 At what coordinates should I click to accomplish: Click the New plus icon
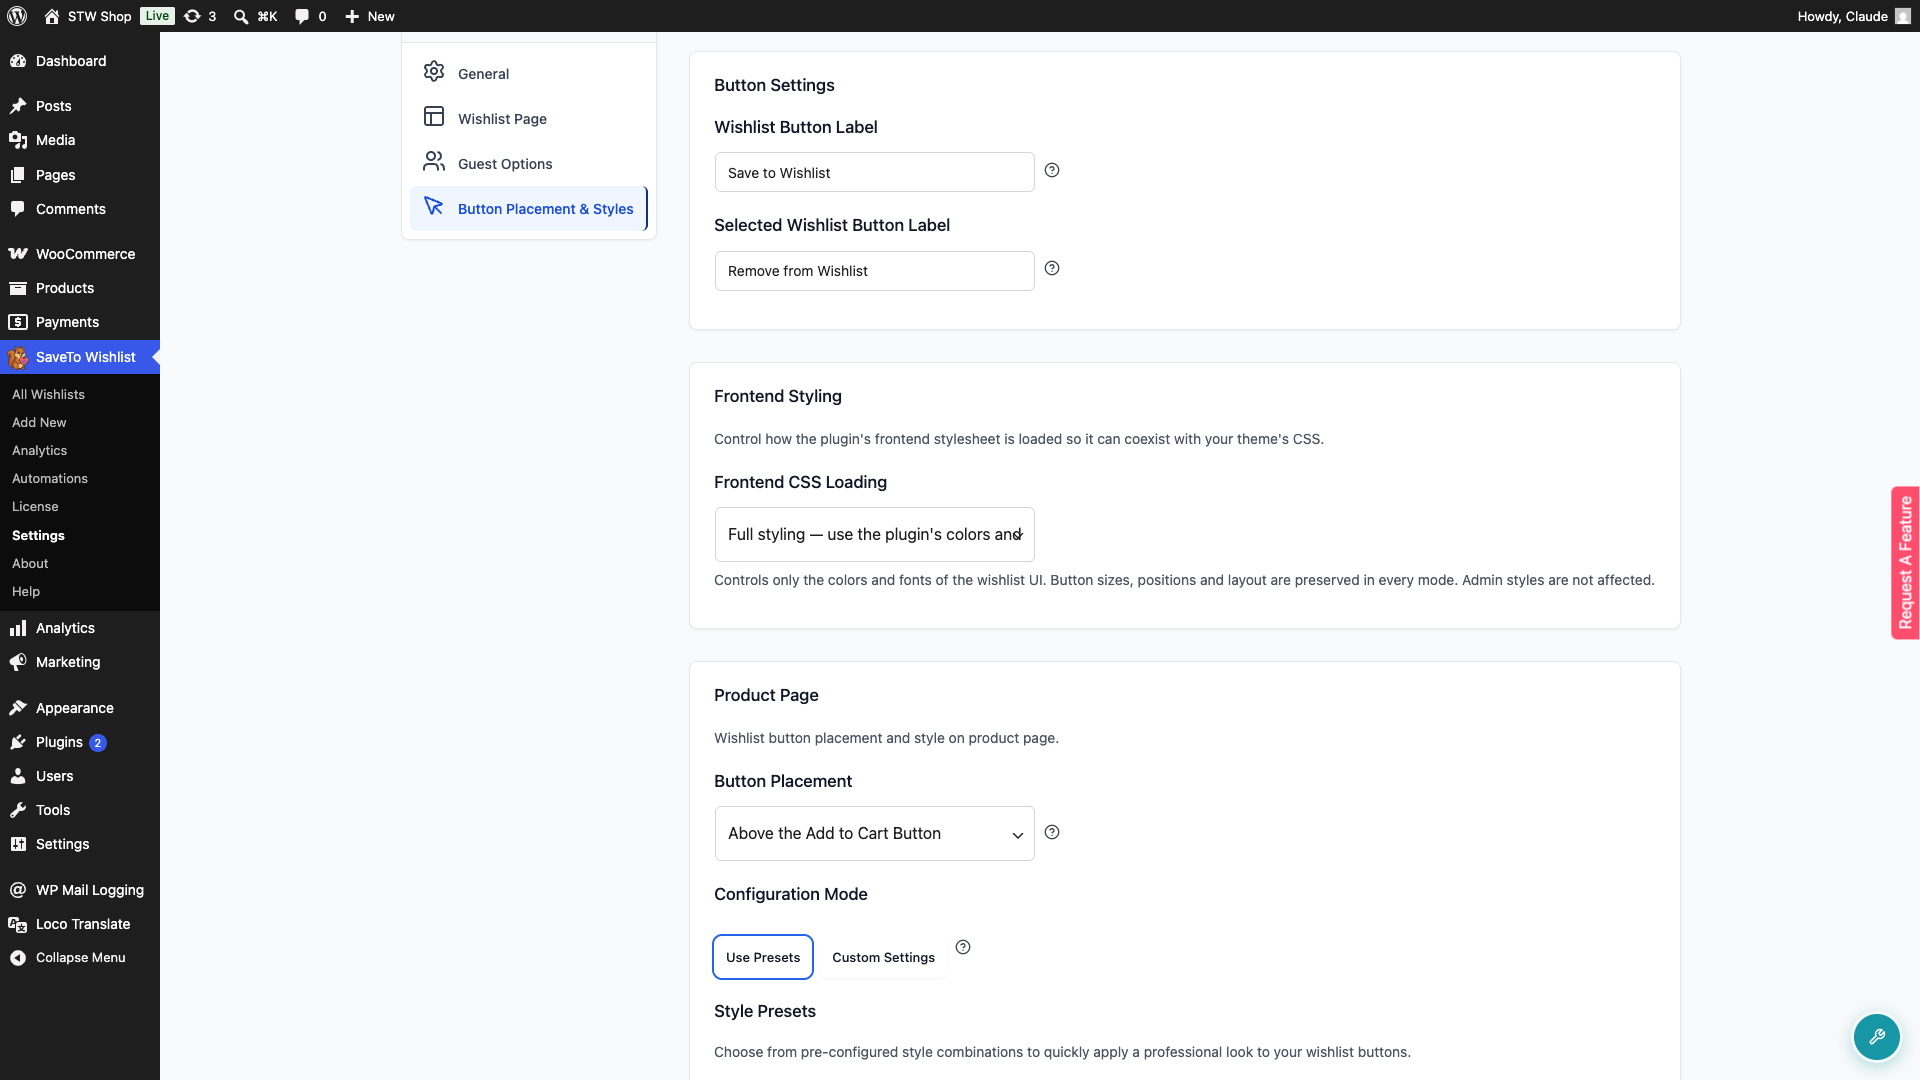click(x=352, y=16)
